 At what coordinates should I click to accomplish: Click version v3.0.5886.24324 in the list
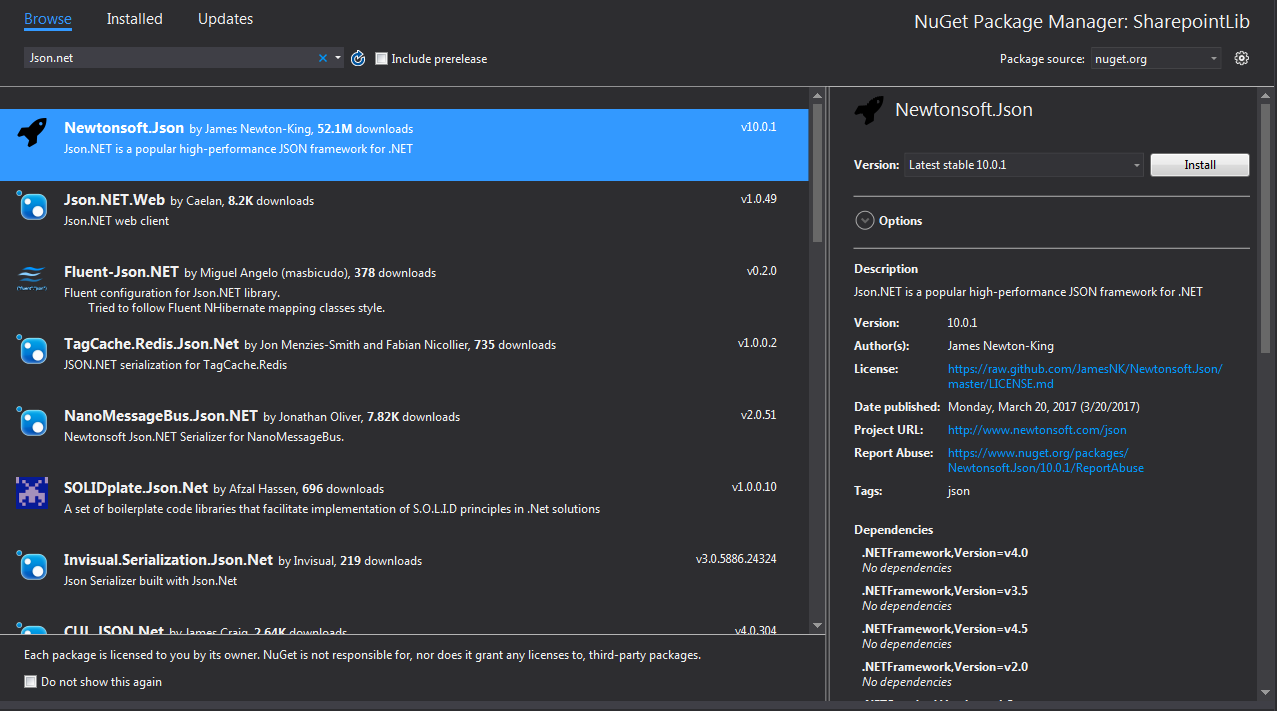click(x=736, y=559)
